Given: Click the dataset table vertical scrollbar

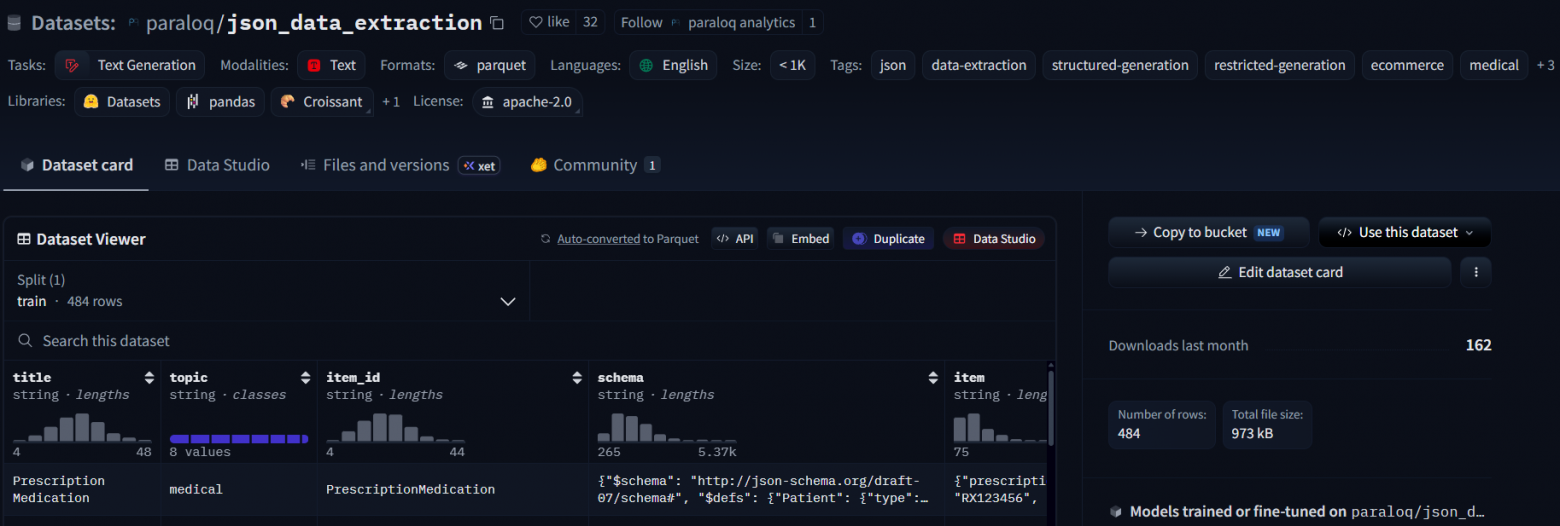Looking at the screenshot, I should tap(1051, 408).
